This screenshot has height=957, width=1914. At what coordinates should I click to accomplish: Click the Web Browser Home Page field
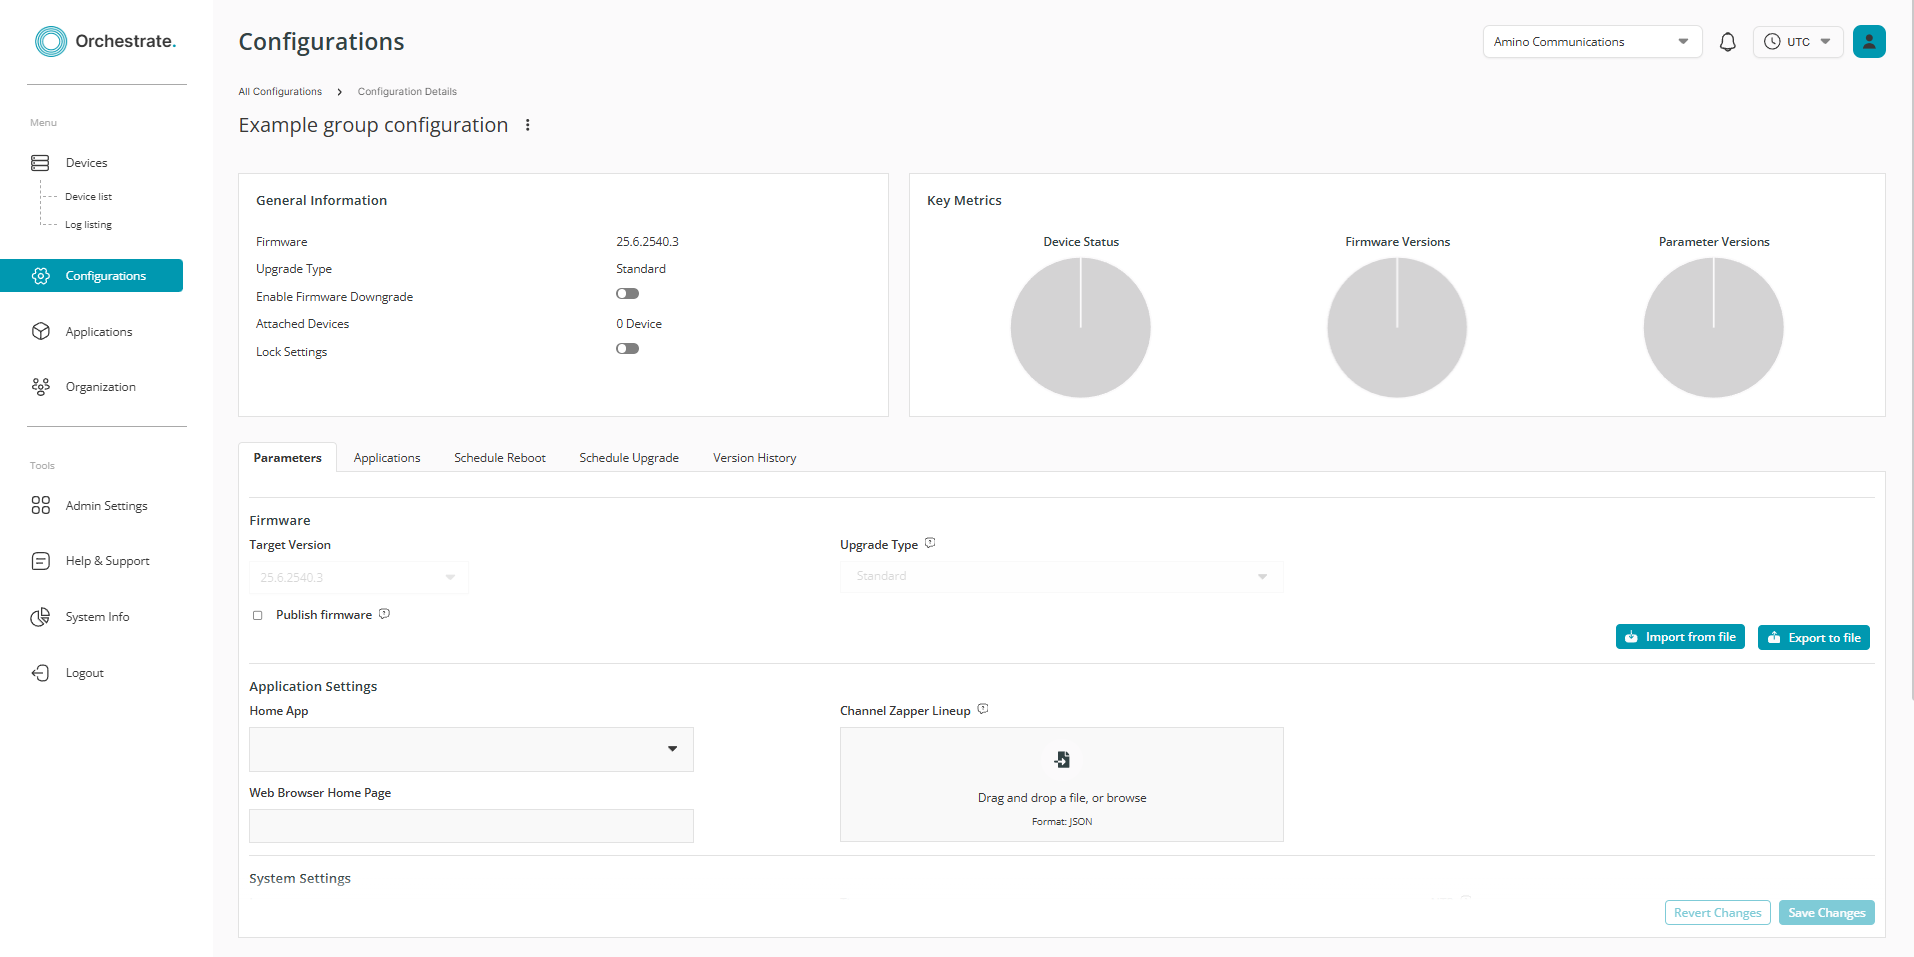tap(471, 826)
